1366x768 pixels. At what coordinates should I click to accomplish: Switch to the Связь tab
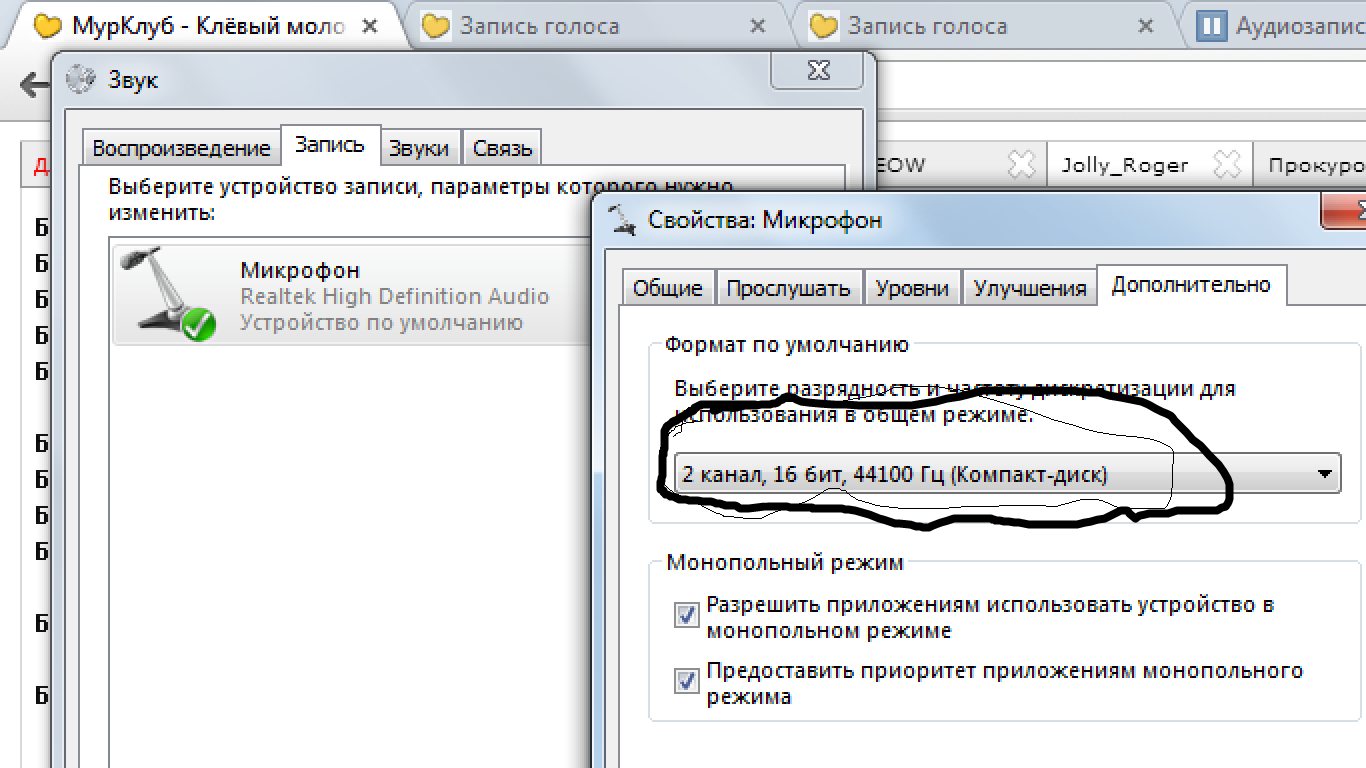pos(503,148)
